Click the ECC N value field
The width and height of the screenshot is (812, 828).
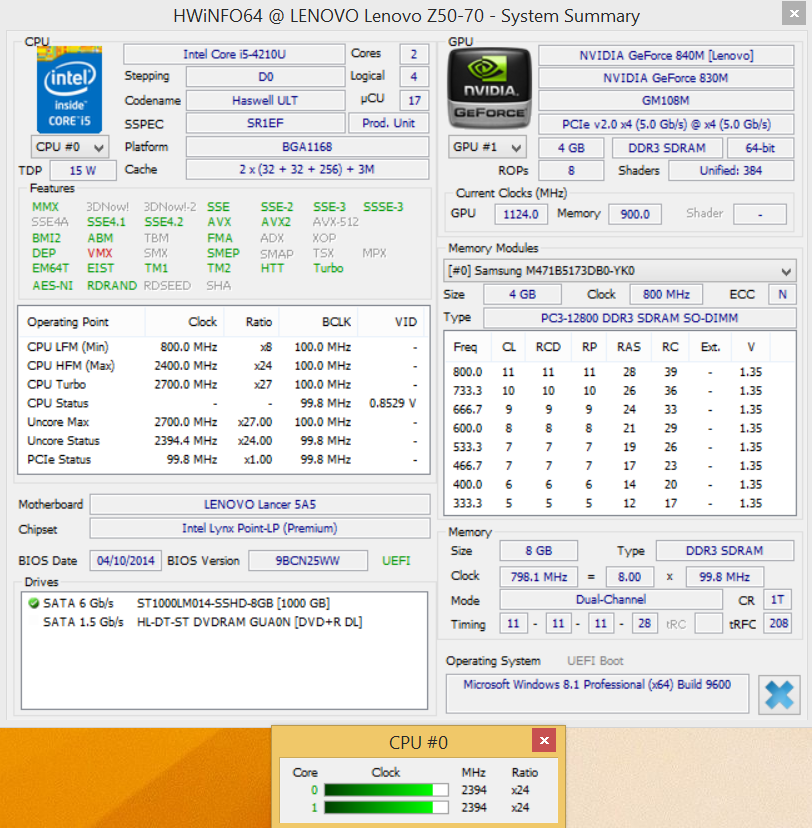[782, 294]
